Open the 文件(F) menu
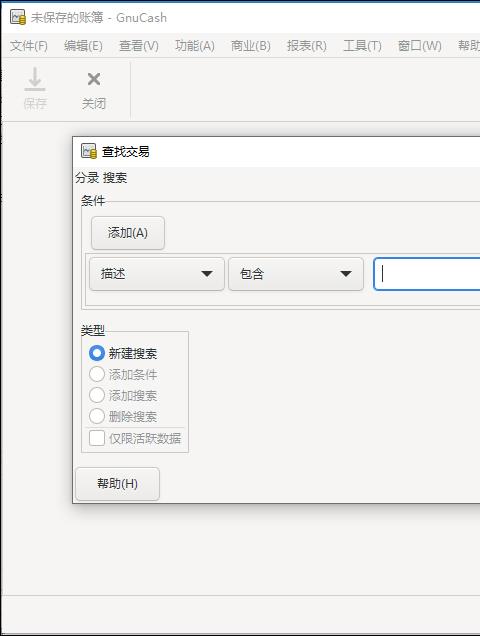 pos(29,45)
